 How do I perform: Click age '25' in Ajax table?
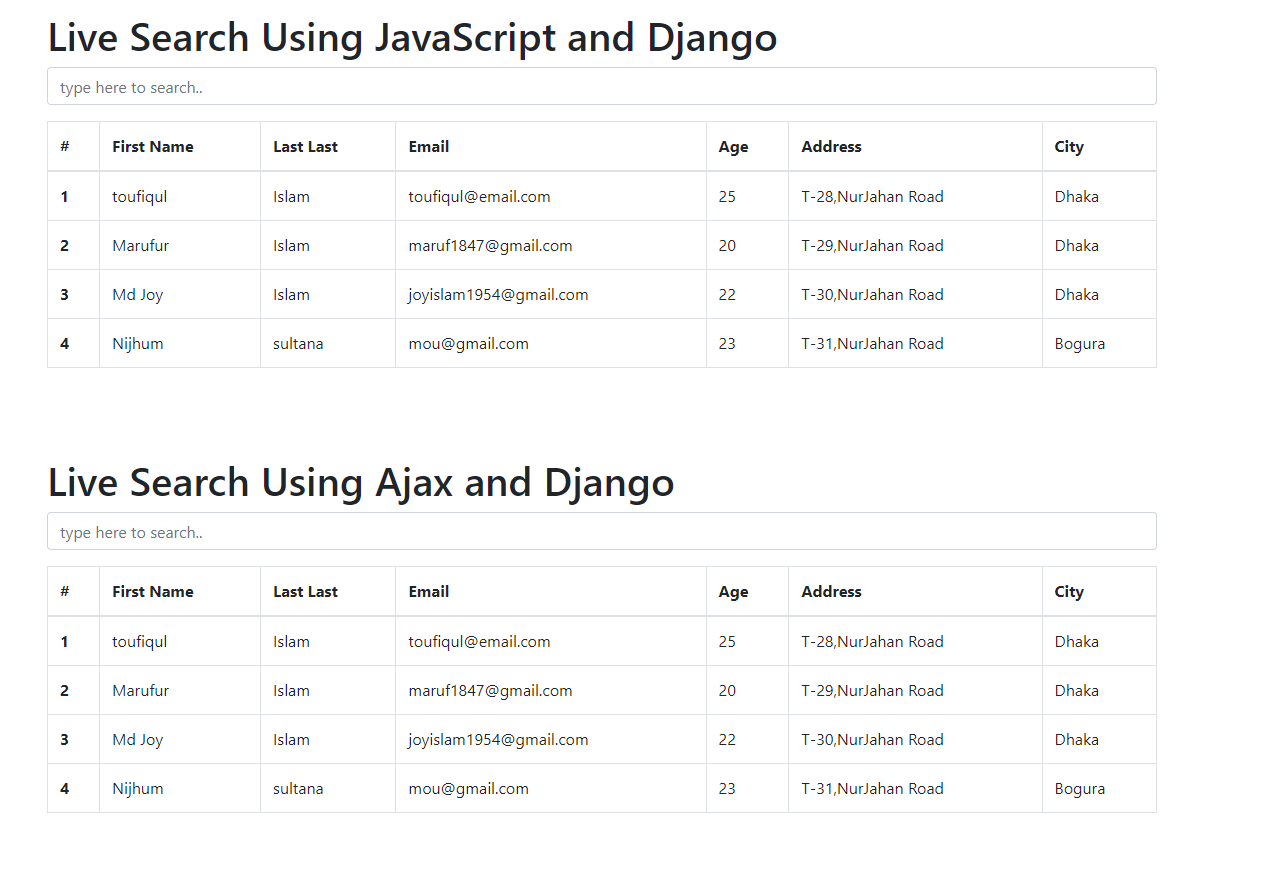727,641
